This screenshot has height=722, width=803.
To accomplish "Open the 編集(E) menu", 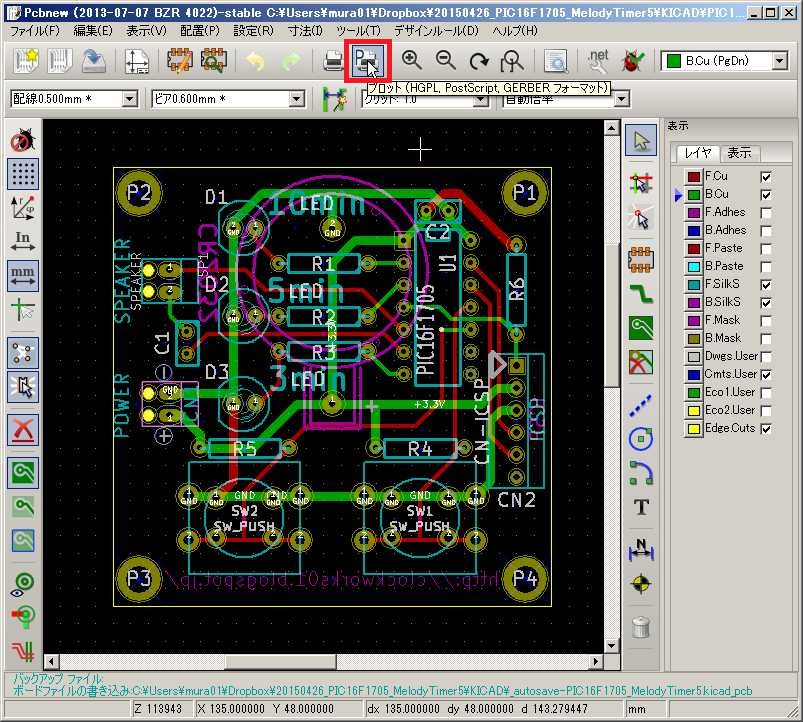I will [x=93, y=31].
